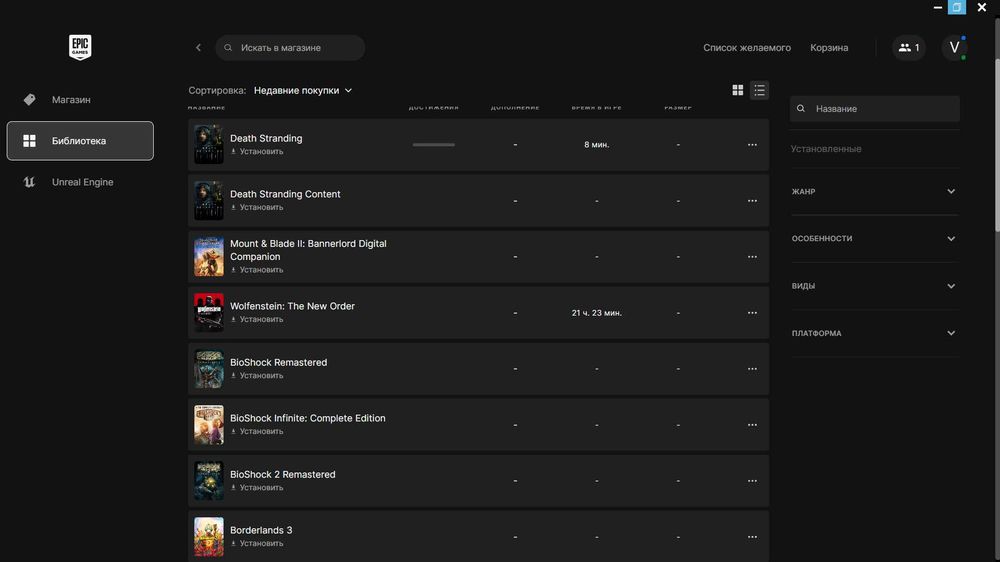Image resolution: width=1000 pixels, height=562 pixels.
Task: Click the store search input field
Action: [295, 48]
